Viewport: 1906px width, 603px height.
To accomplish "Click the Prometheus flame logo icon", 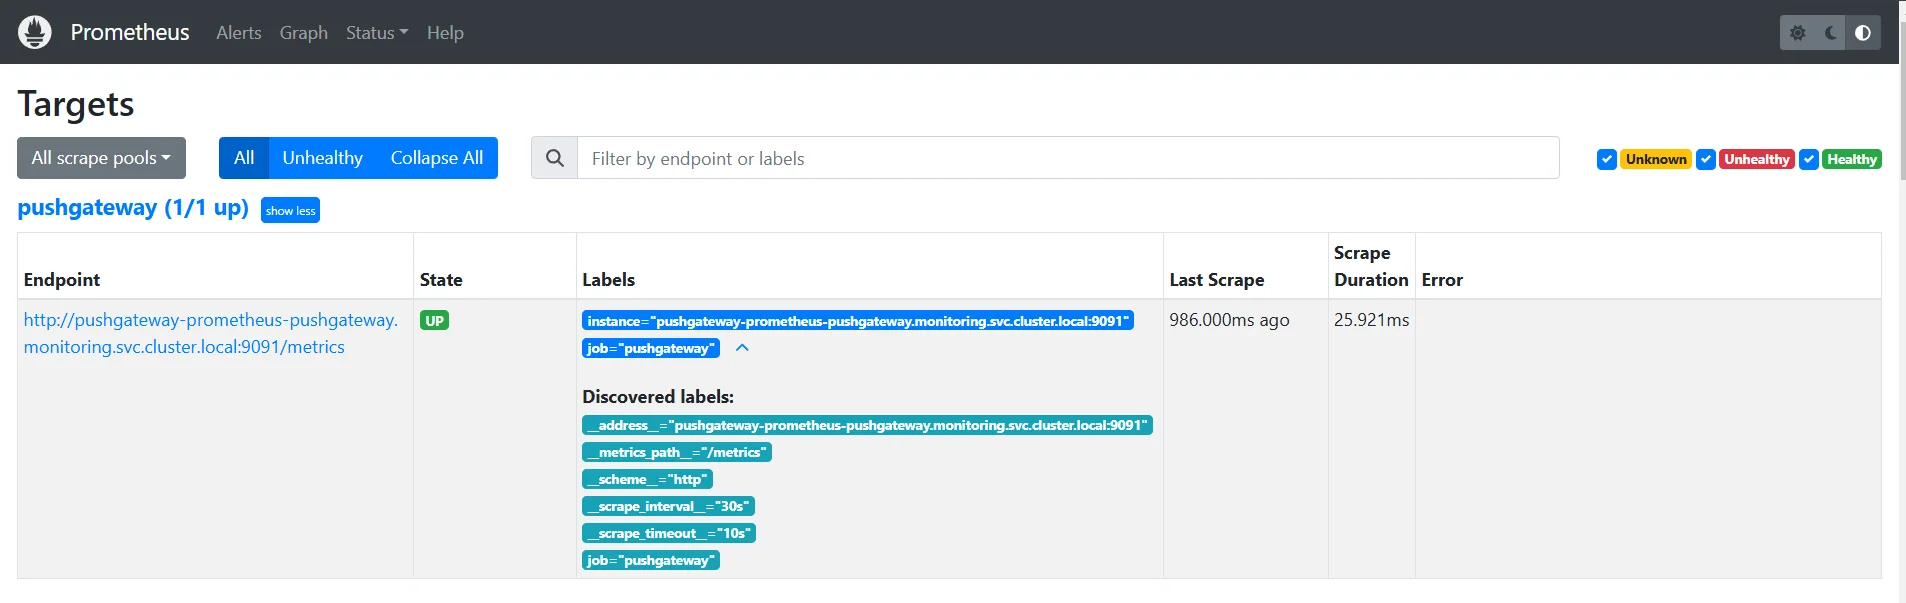I will (x=35, y=32).
